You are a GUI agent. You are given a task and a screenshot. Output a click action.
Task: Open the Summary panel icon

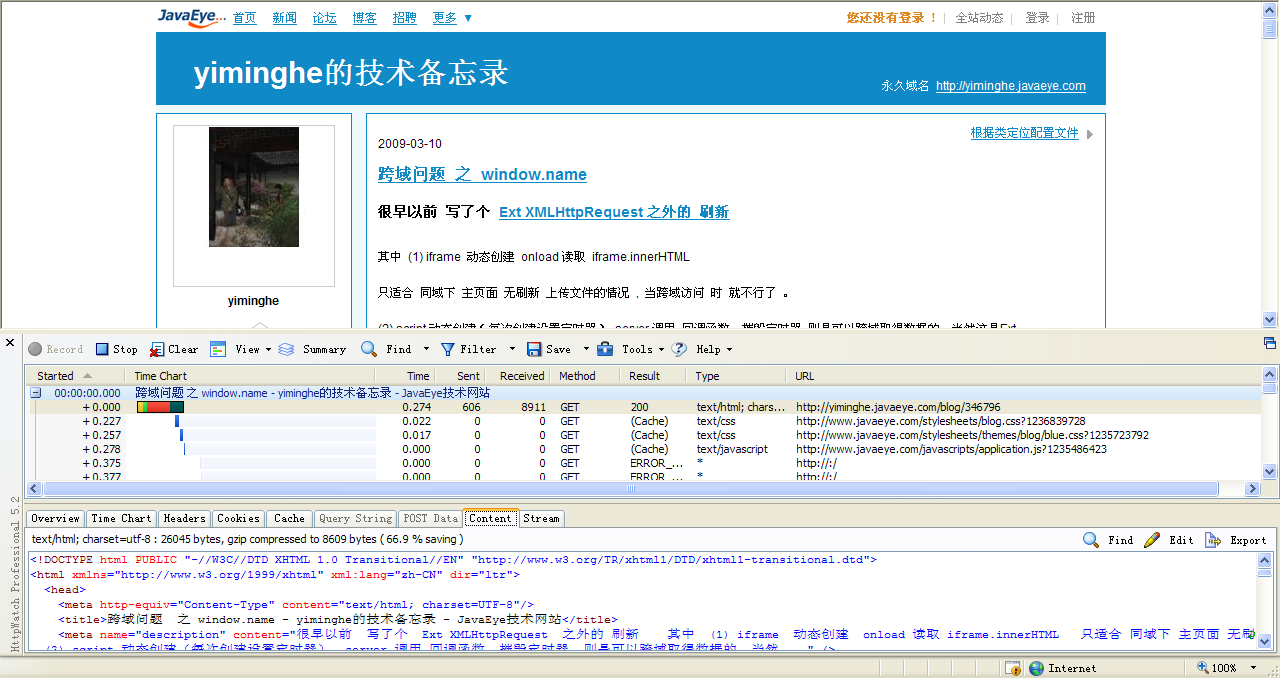pos(286,349)
